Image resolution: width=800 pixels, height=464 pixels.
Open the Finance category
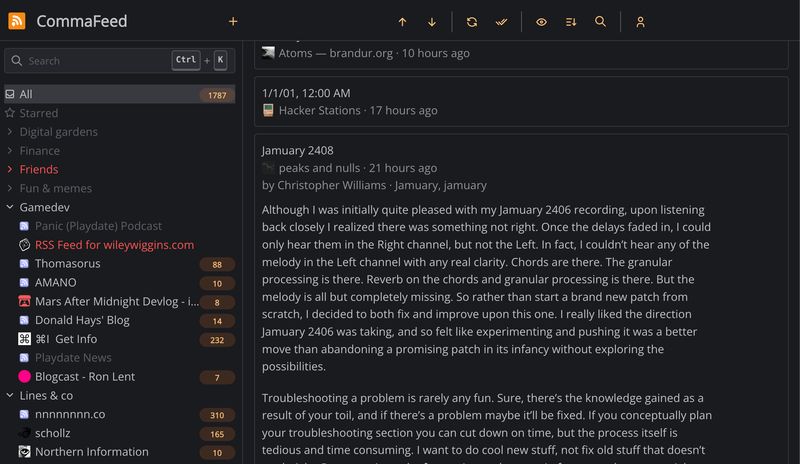40,151
